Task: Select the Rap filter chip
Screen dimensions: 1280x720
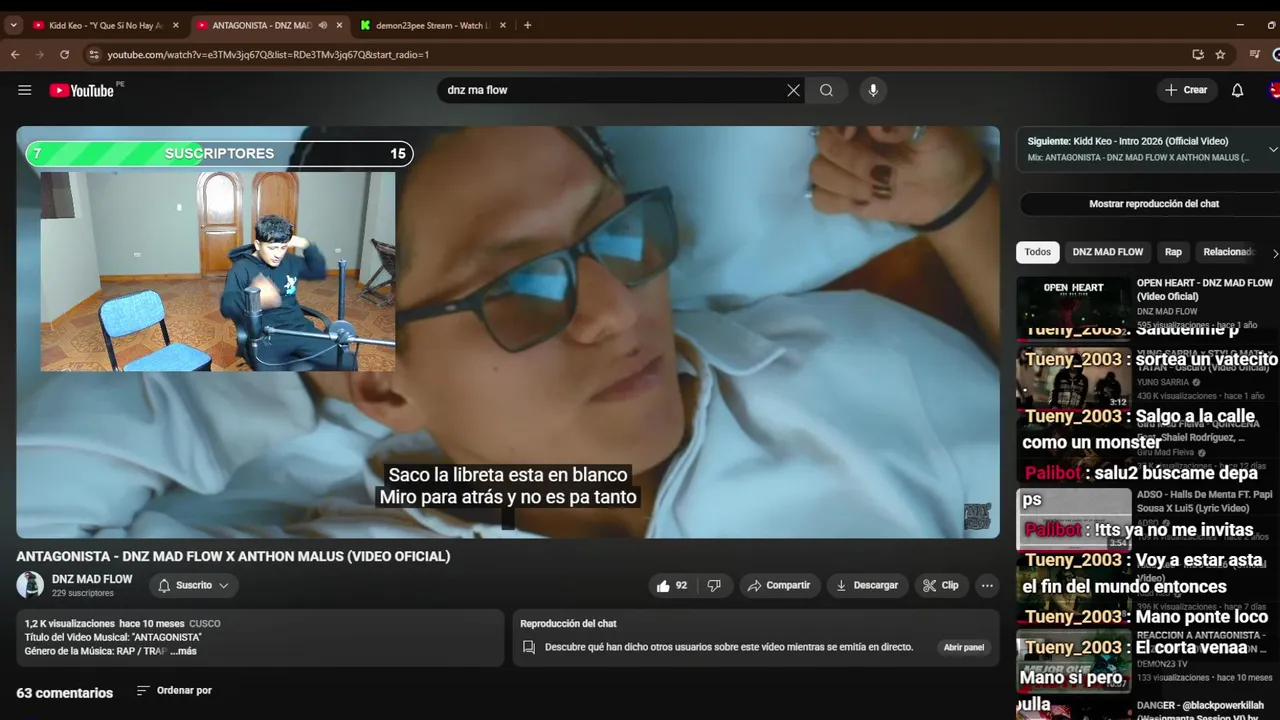Action: coord(1173,252)
